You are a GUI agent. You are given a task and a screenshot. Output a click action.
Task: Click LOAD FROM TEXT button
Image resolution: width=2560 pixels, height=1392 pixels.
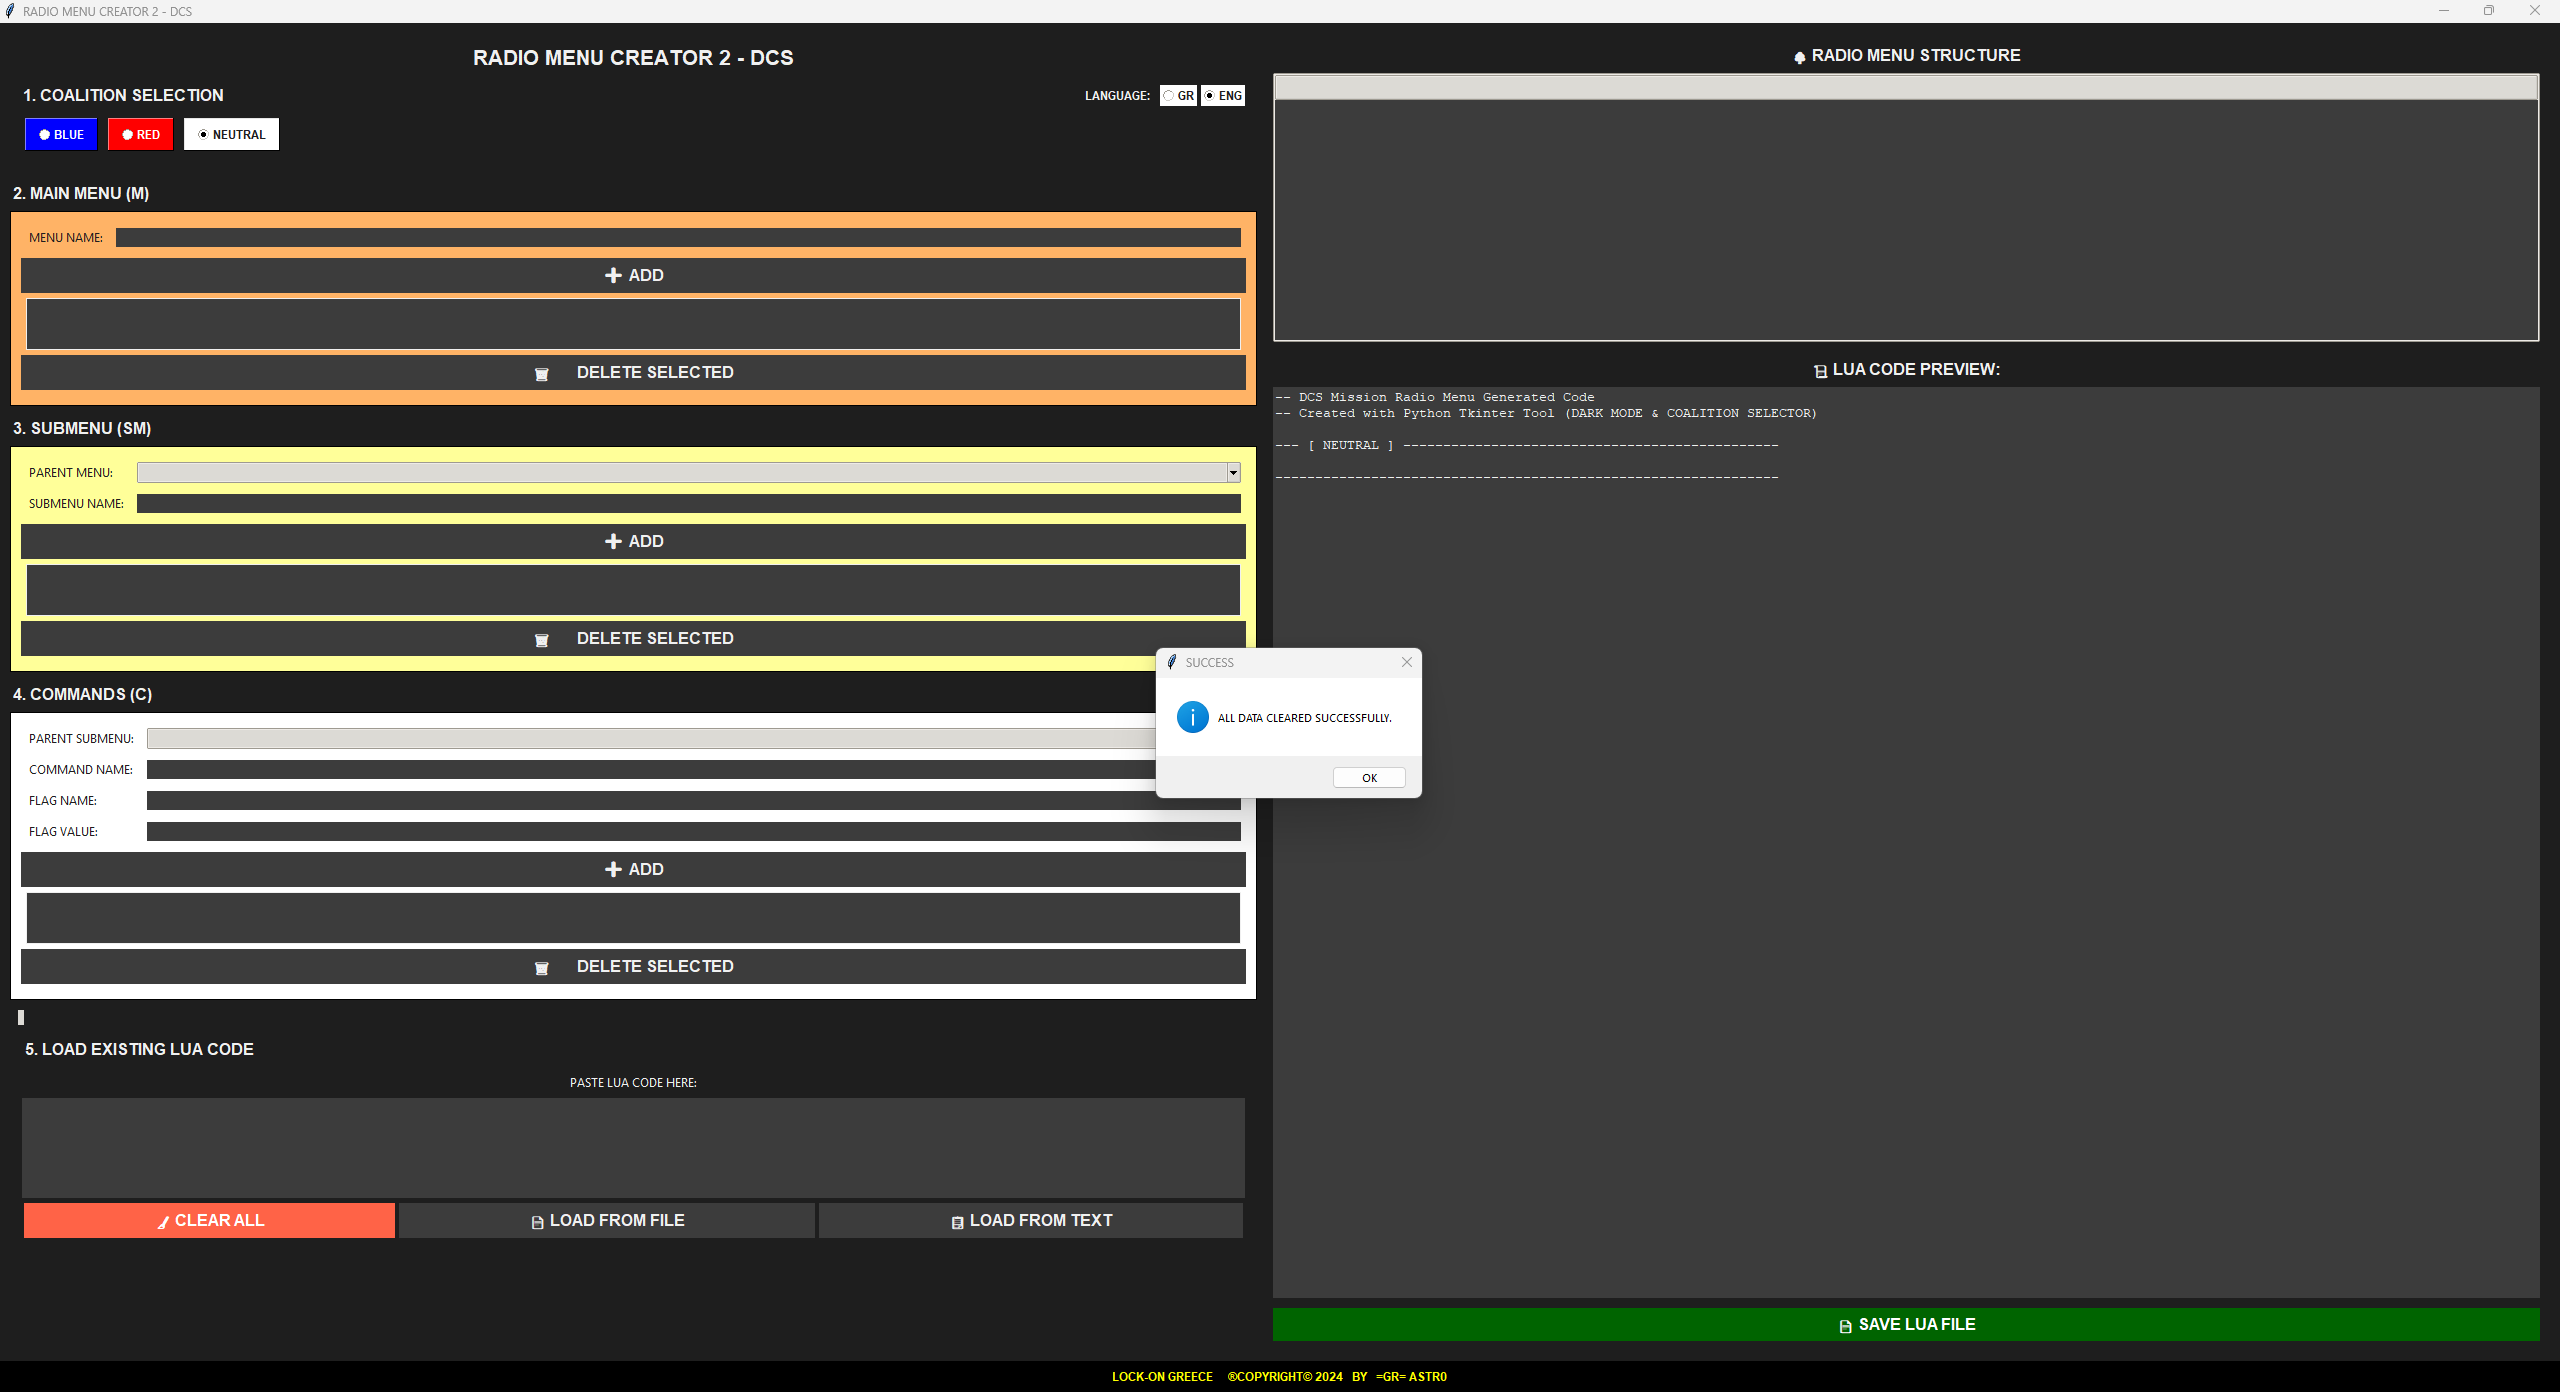pyautogui.click(x=1030, y=1220)
